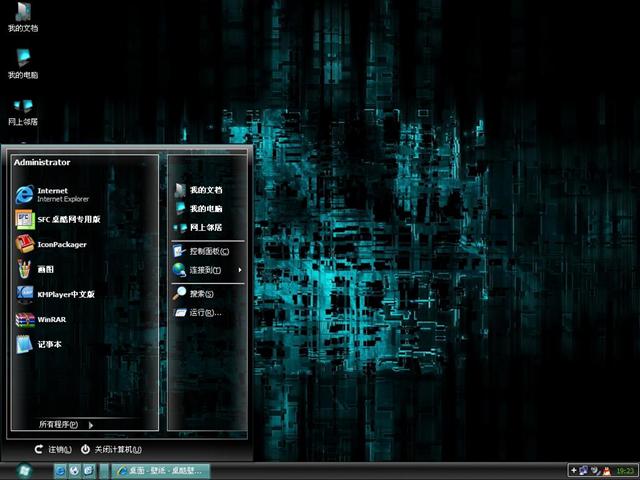This screenshot has height=480, width=640.
Task: Launch WinRAR from the Start menu
Action: pyautogui.click(x=50, y=319)
